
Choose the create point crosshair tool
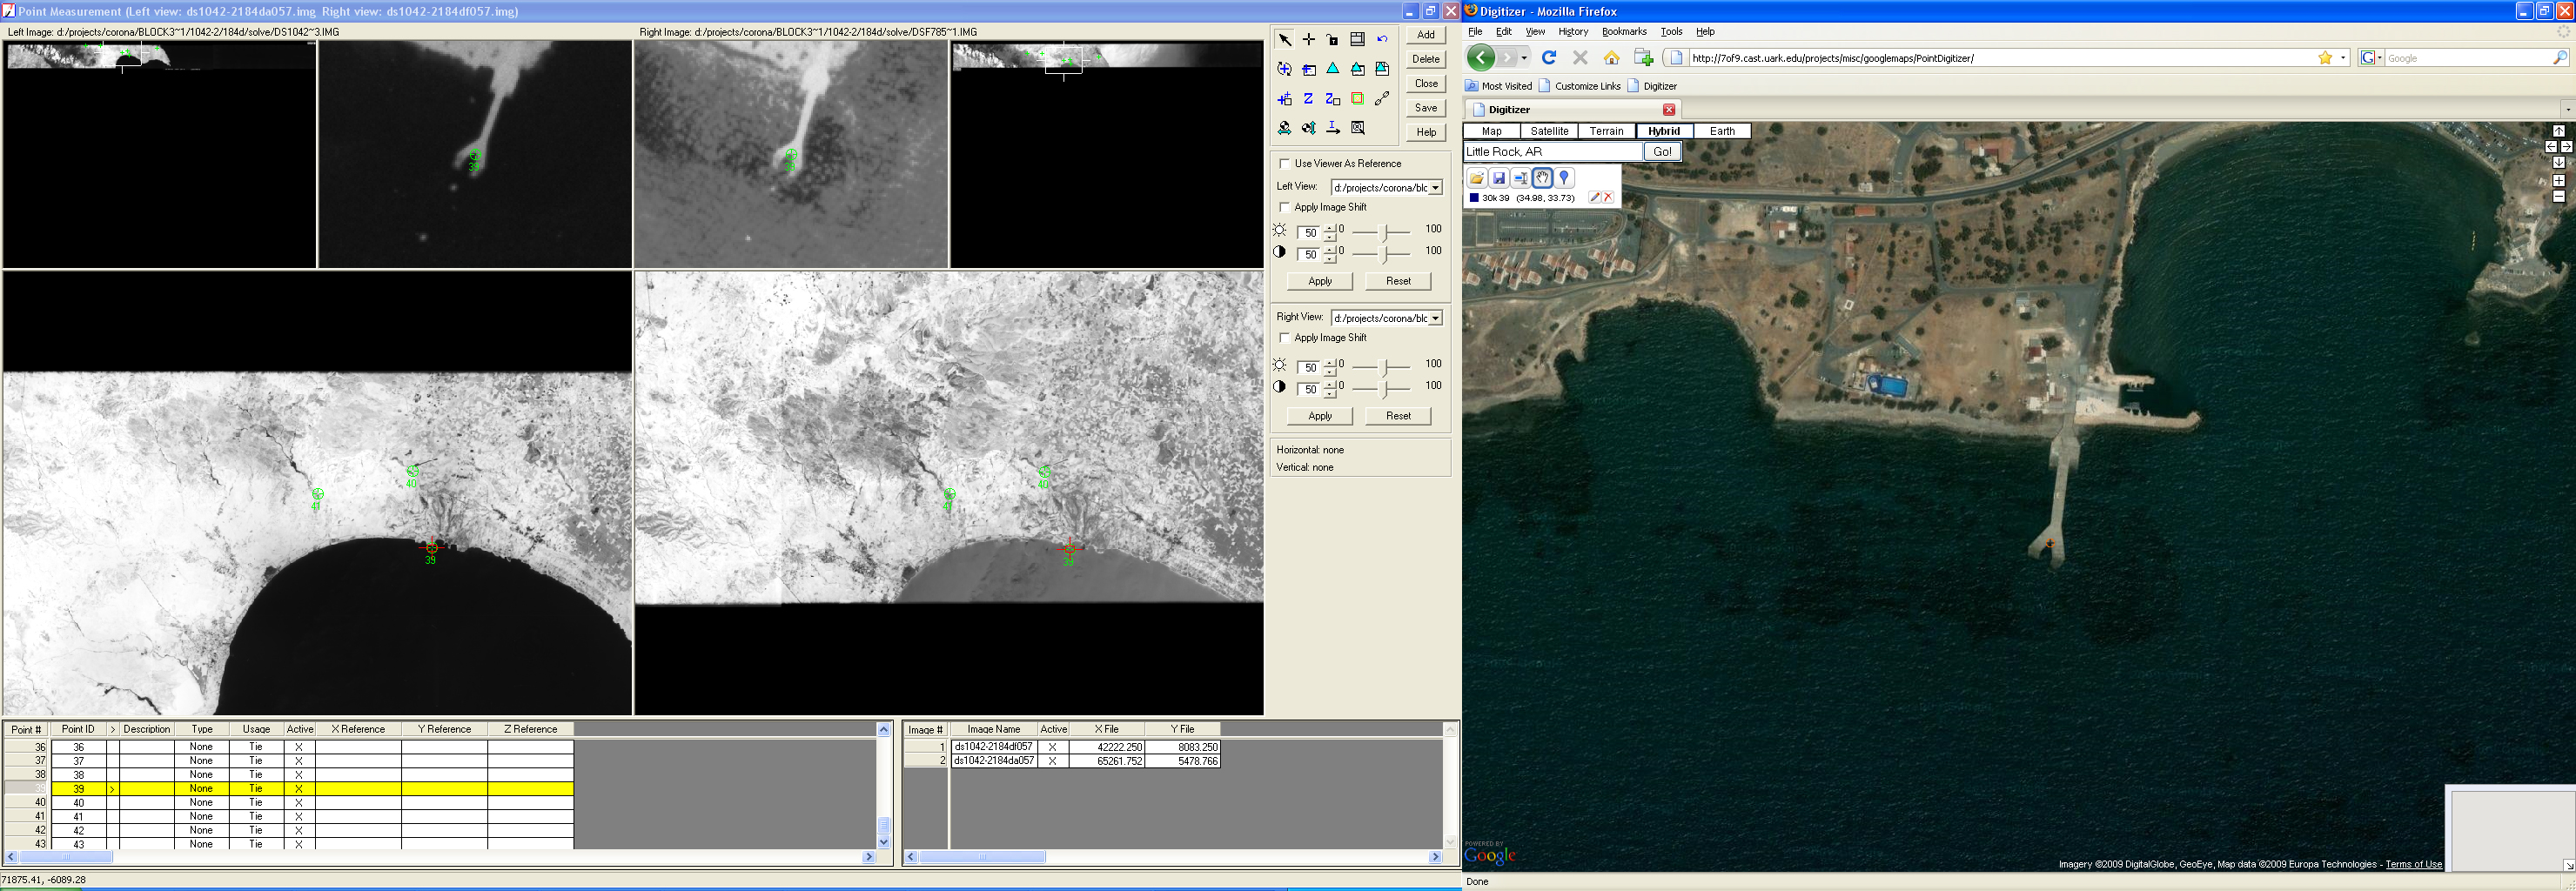(1309, 39)
